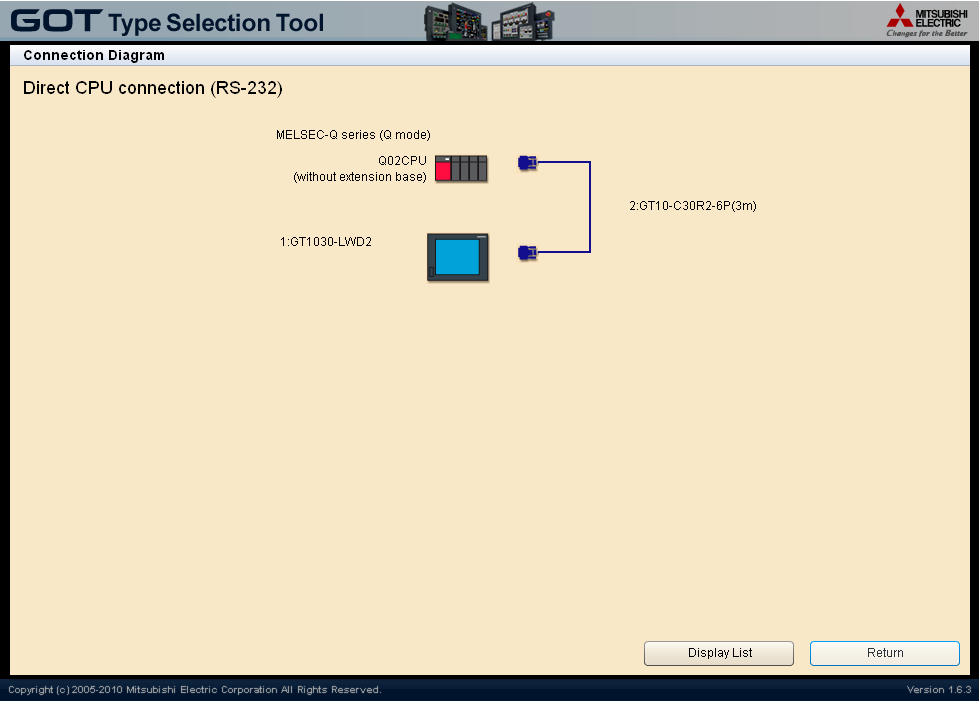Click the Mitsubishi copyright notice
The height and width of the screenshot is (701, 979).
[x=194, y=690]
